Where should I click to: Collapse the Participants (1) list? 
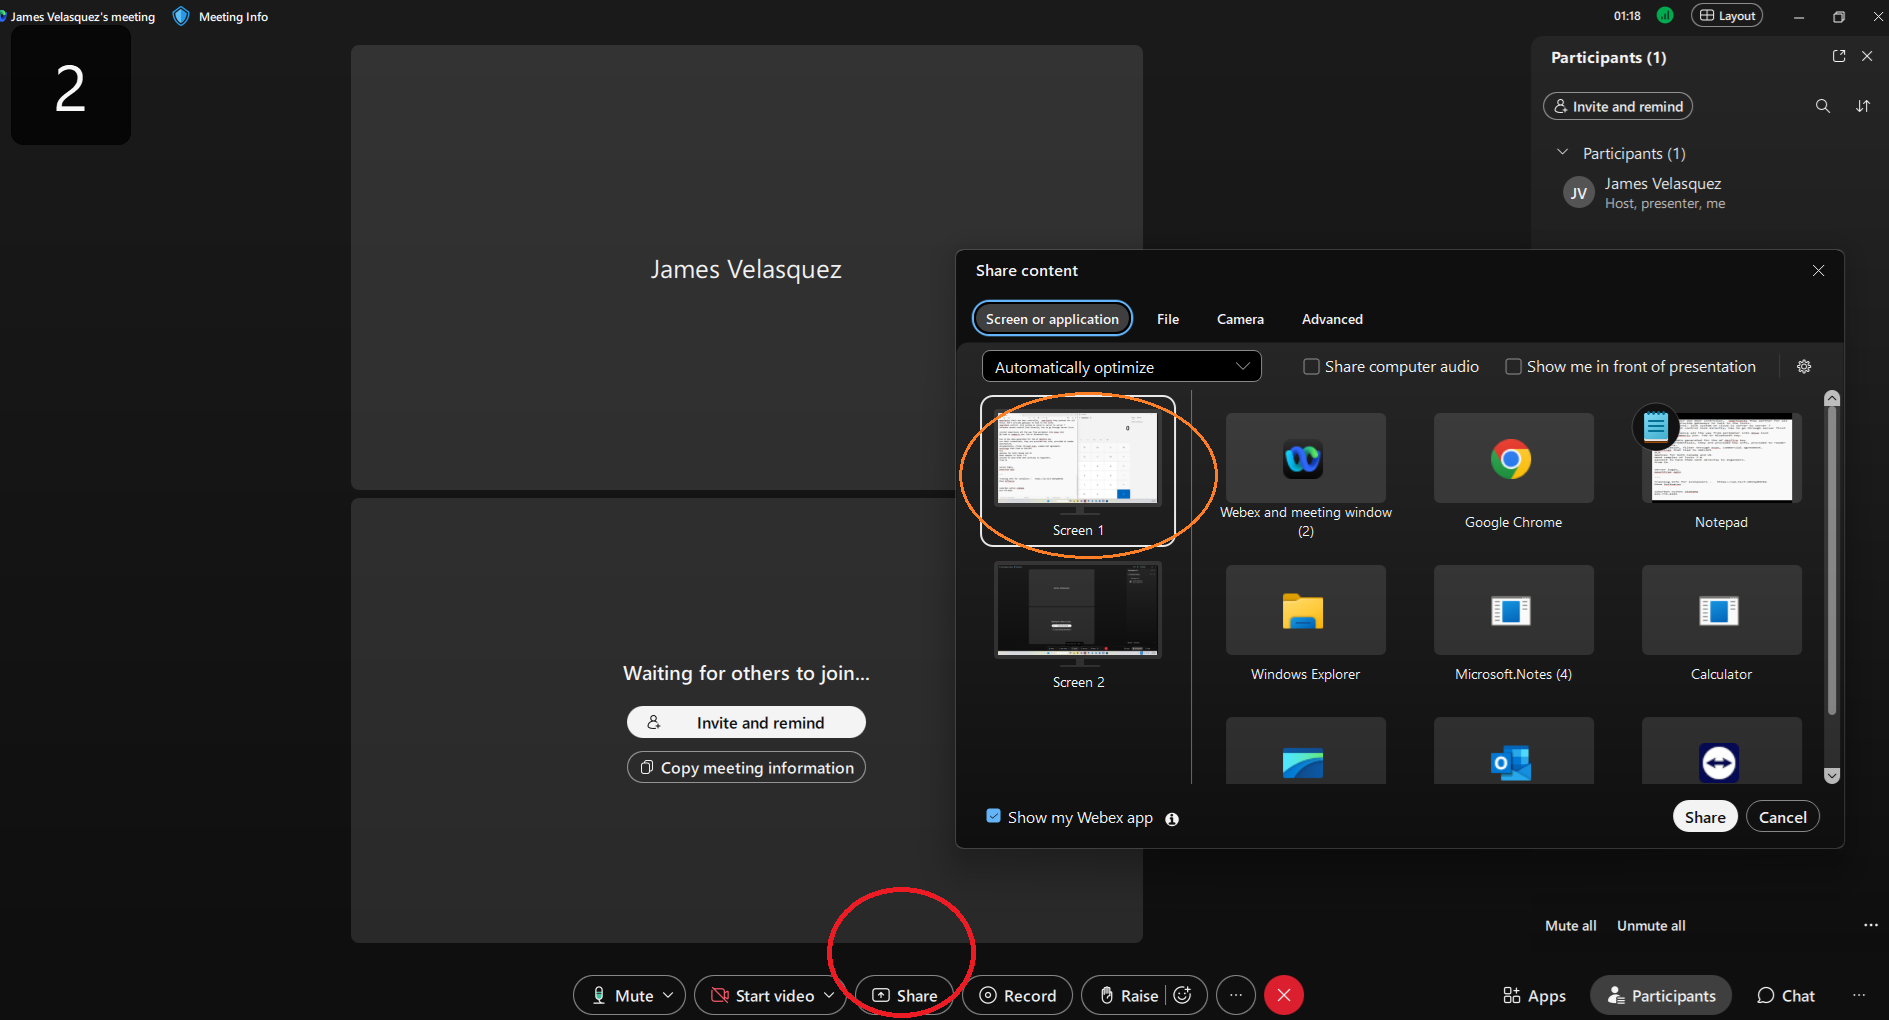pyautogui.click(x=1562, y=153)
